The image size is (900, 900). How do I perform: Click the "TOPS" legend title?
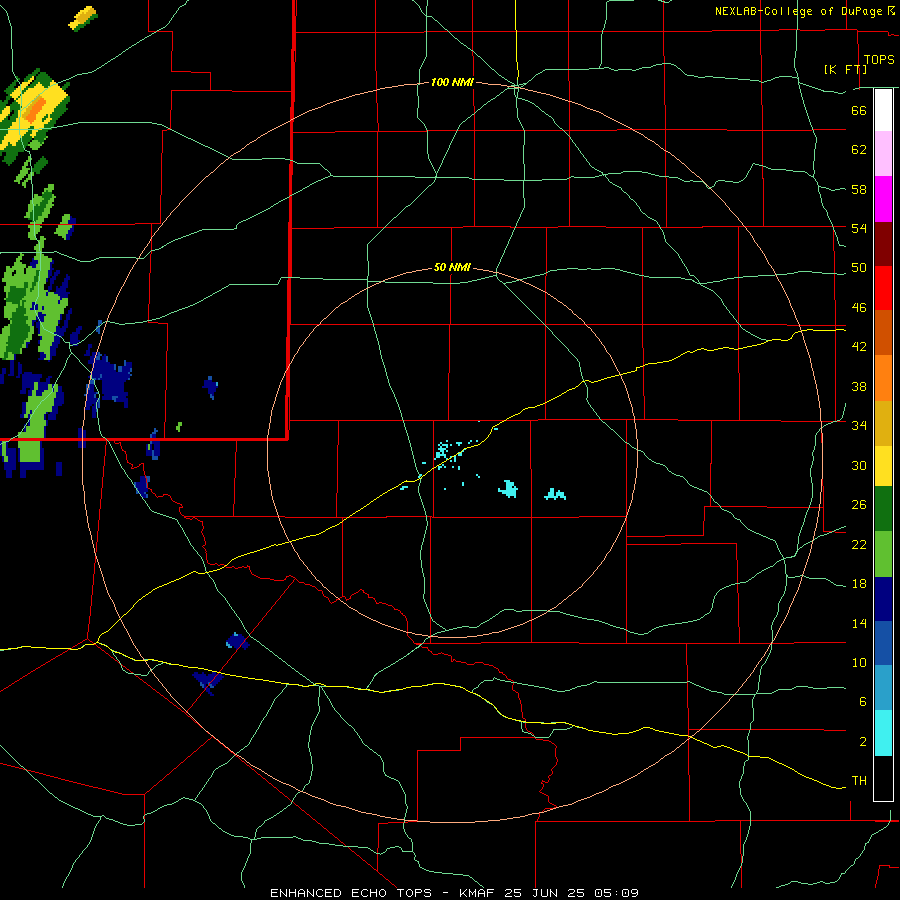[x=879, y=60]
